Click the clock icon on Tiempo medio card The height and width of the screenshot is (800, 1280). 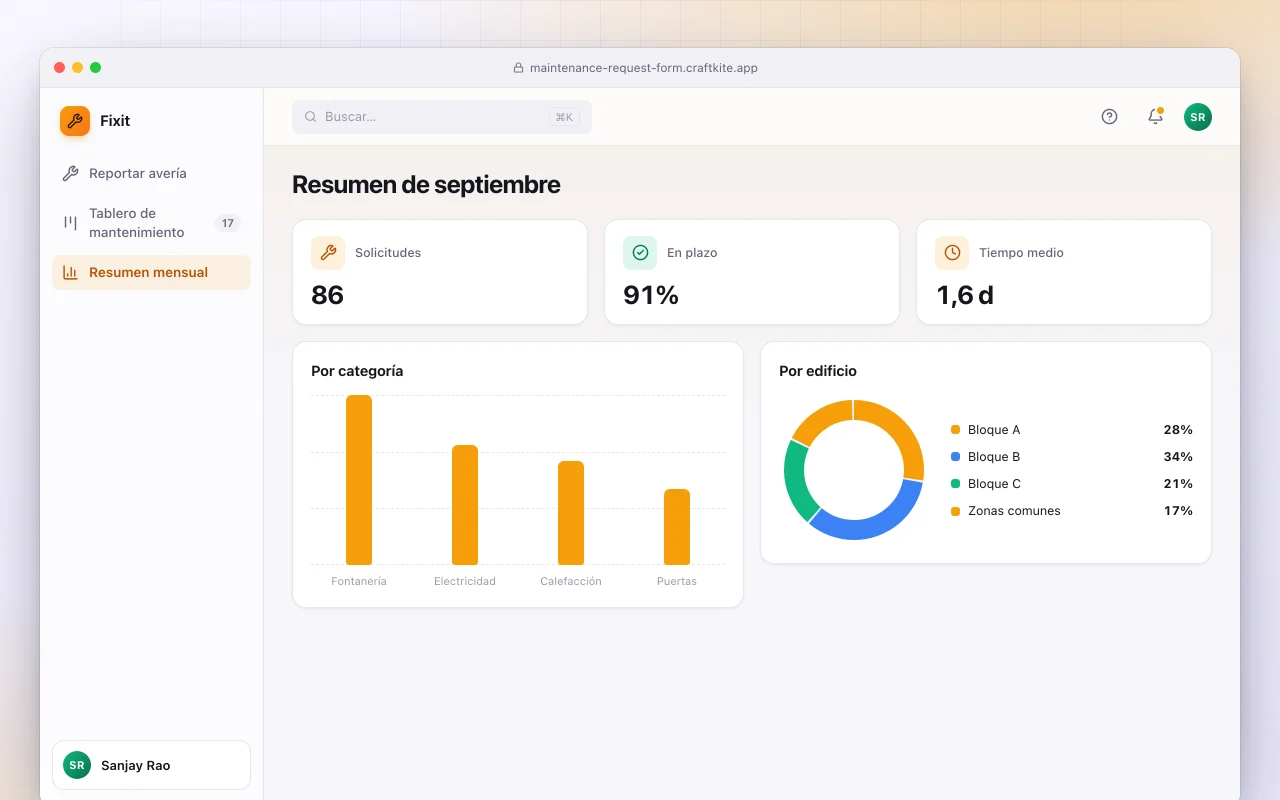click(952, 253)
